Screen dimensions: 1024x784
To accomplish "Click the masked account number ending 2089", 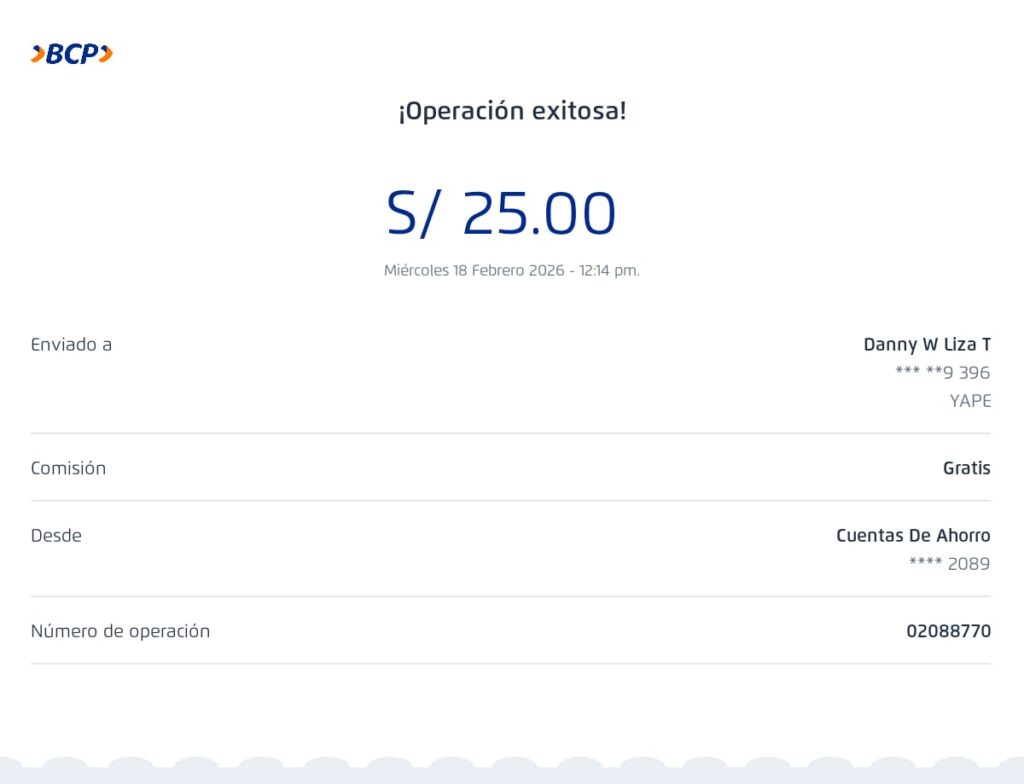I will click(x=949, y=564).
